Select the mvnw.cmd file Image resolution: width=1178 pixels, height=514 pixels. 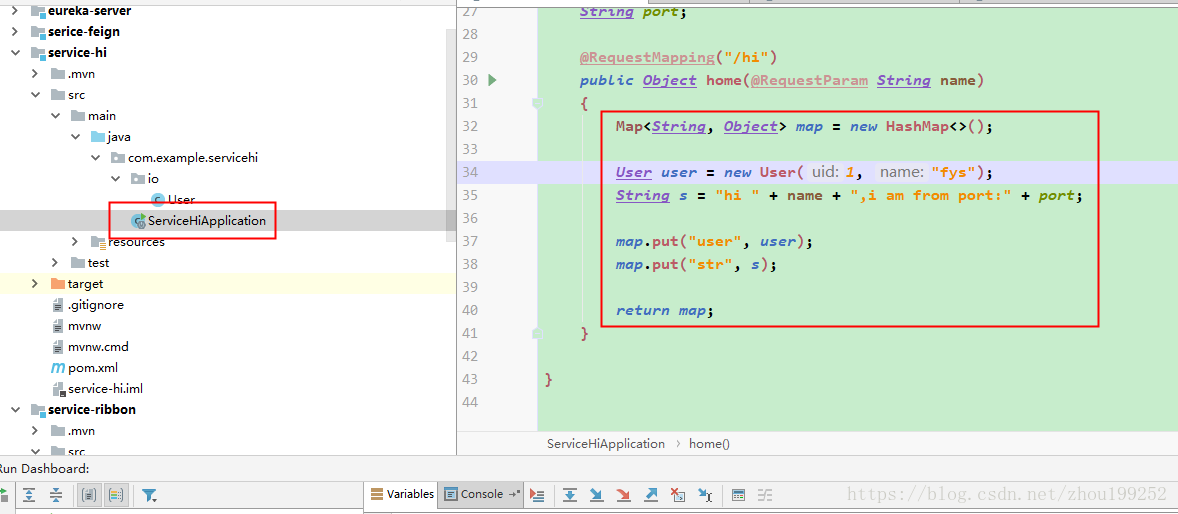[98, 347]
